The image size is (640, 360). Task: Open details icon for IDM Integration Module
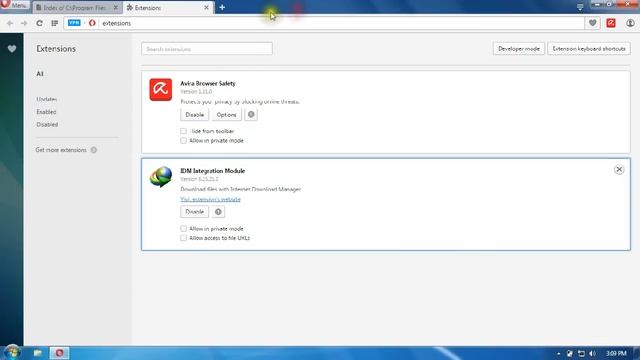point(218,212)
